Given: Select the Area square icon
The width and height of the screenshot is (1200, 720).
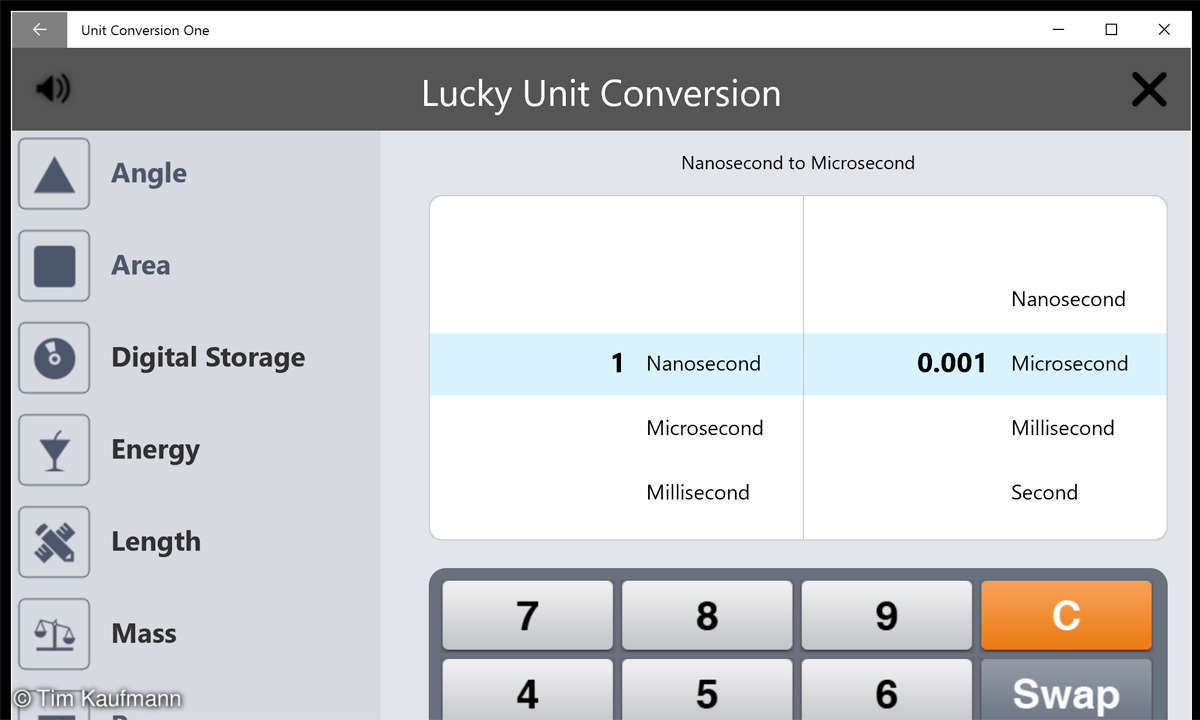Looking at the screenshot, I should tap(54, 266).
